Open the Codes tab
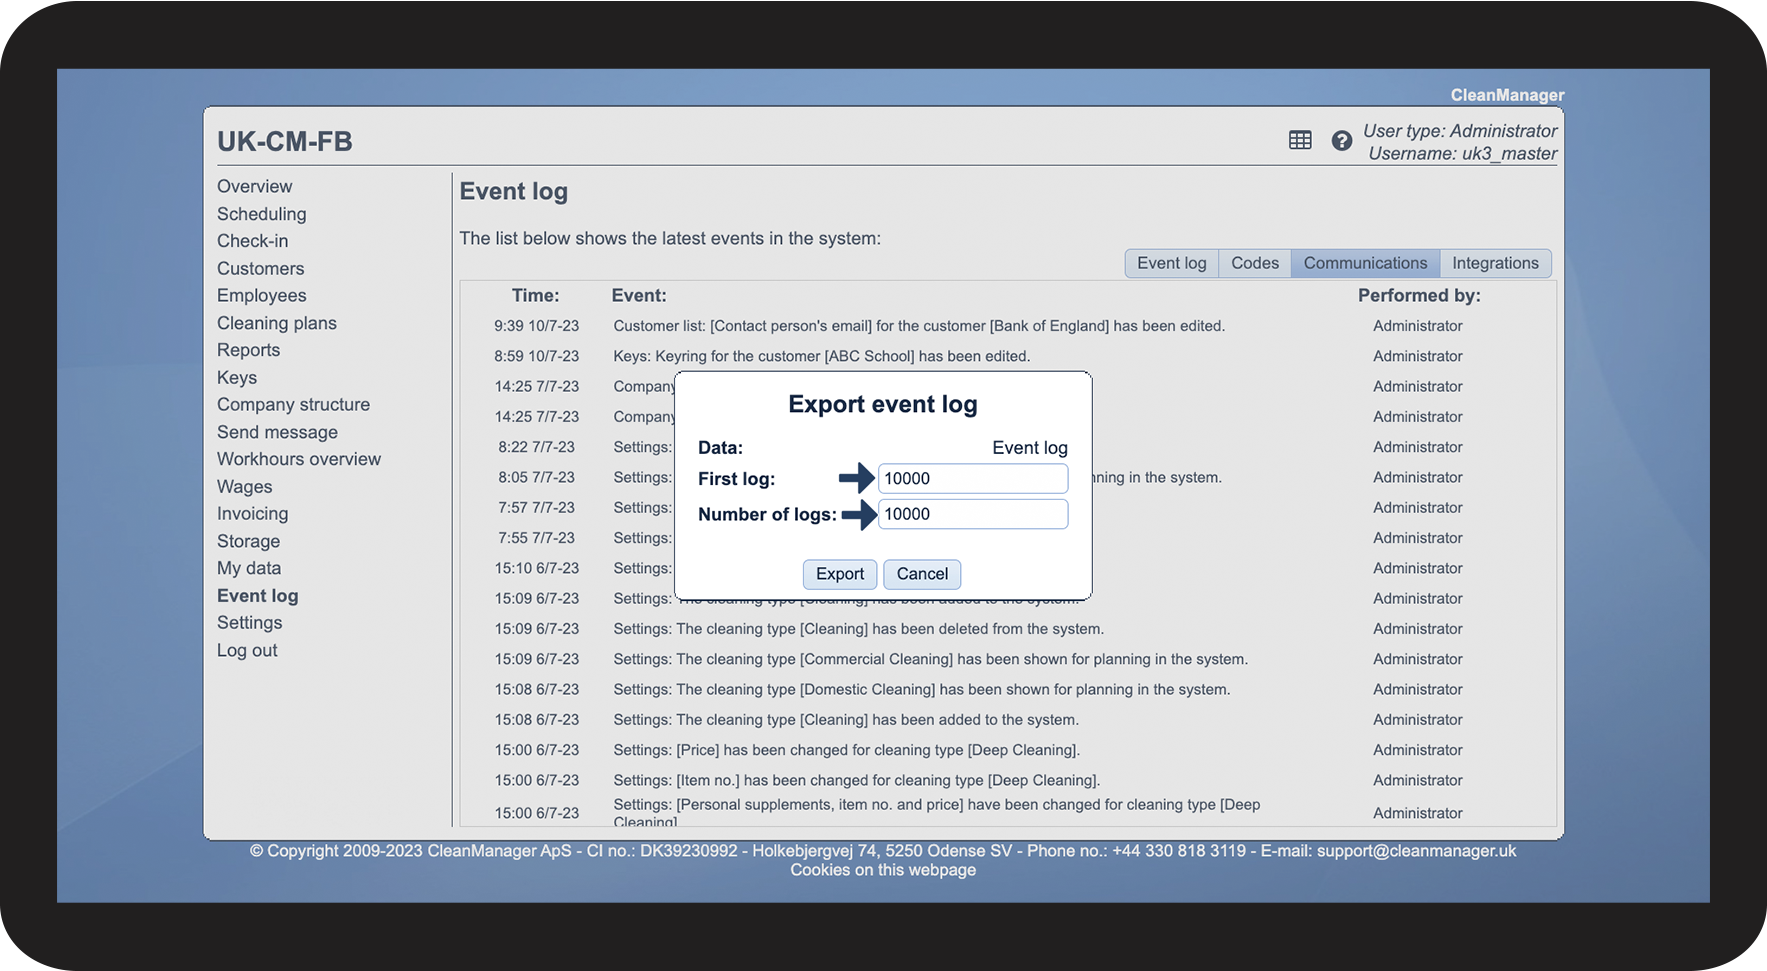This screenshot has height=971, width=1767. coord(1254,263)
